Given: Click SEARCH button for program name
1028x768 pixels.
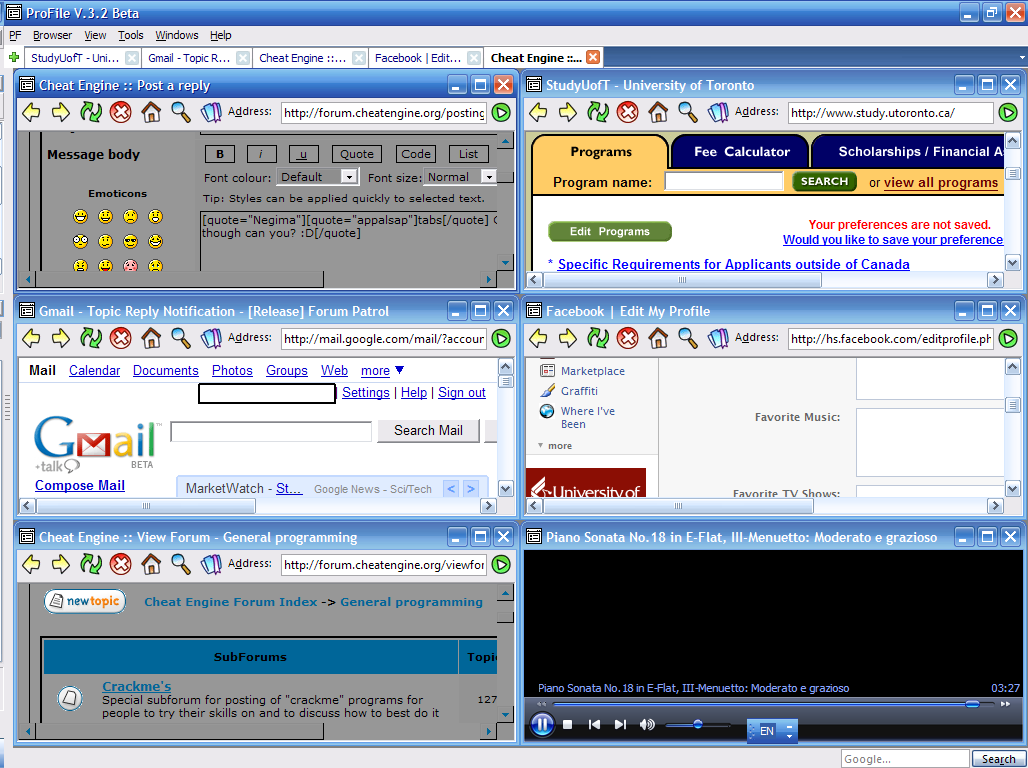Looking at the screenshot, I should click(824, 182).
